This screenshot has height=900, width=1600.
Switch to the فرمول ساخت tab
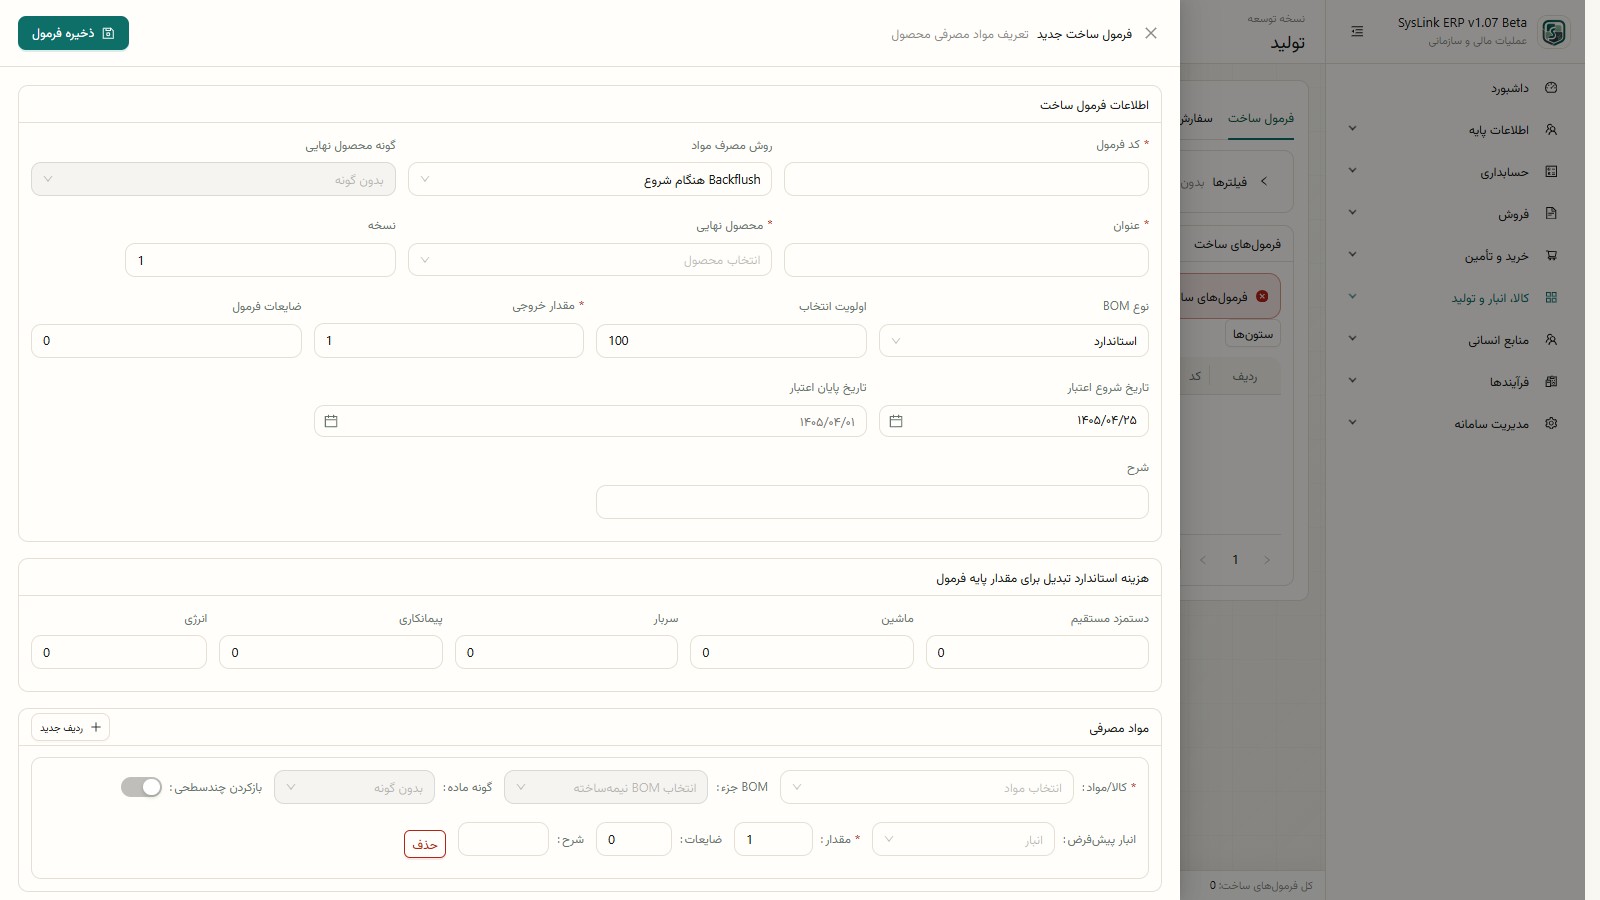point(1261,118)
